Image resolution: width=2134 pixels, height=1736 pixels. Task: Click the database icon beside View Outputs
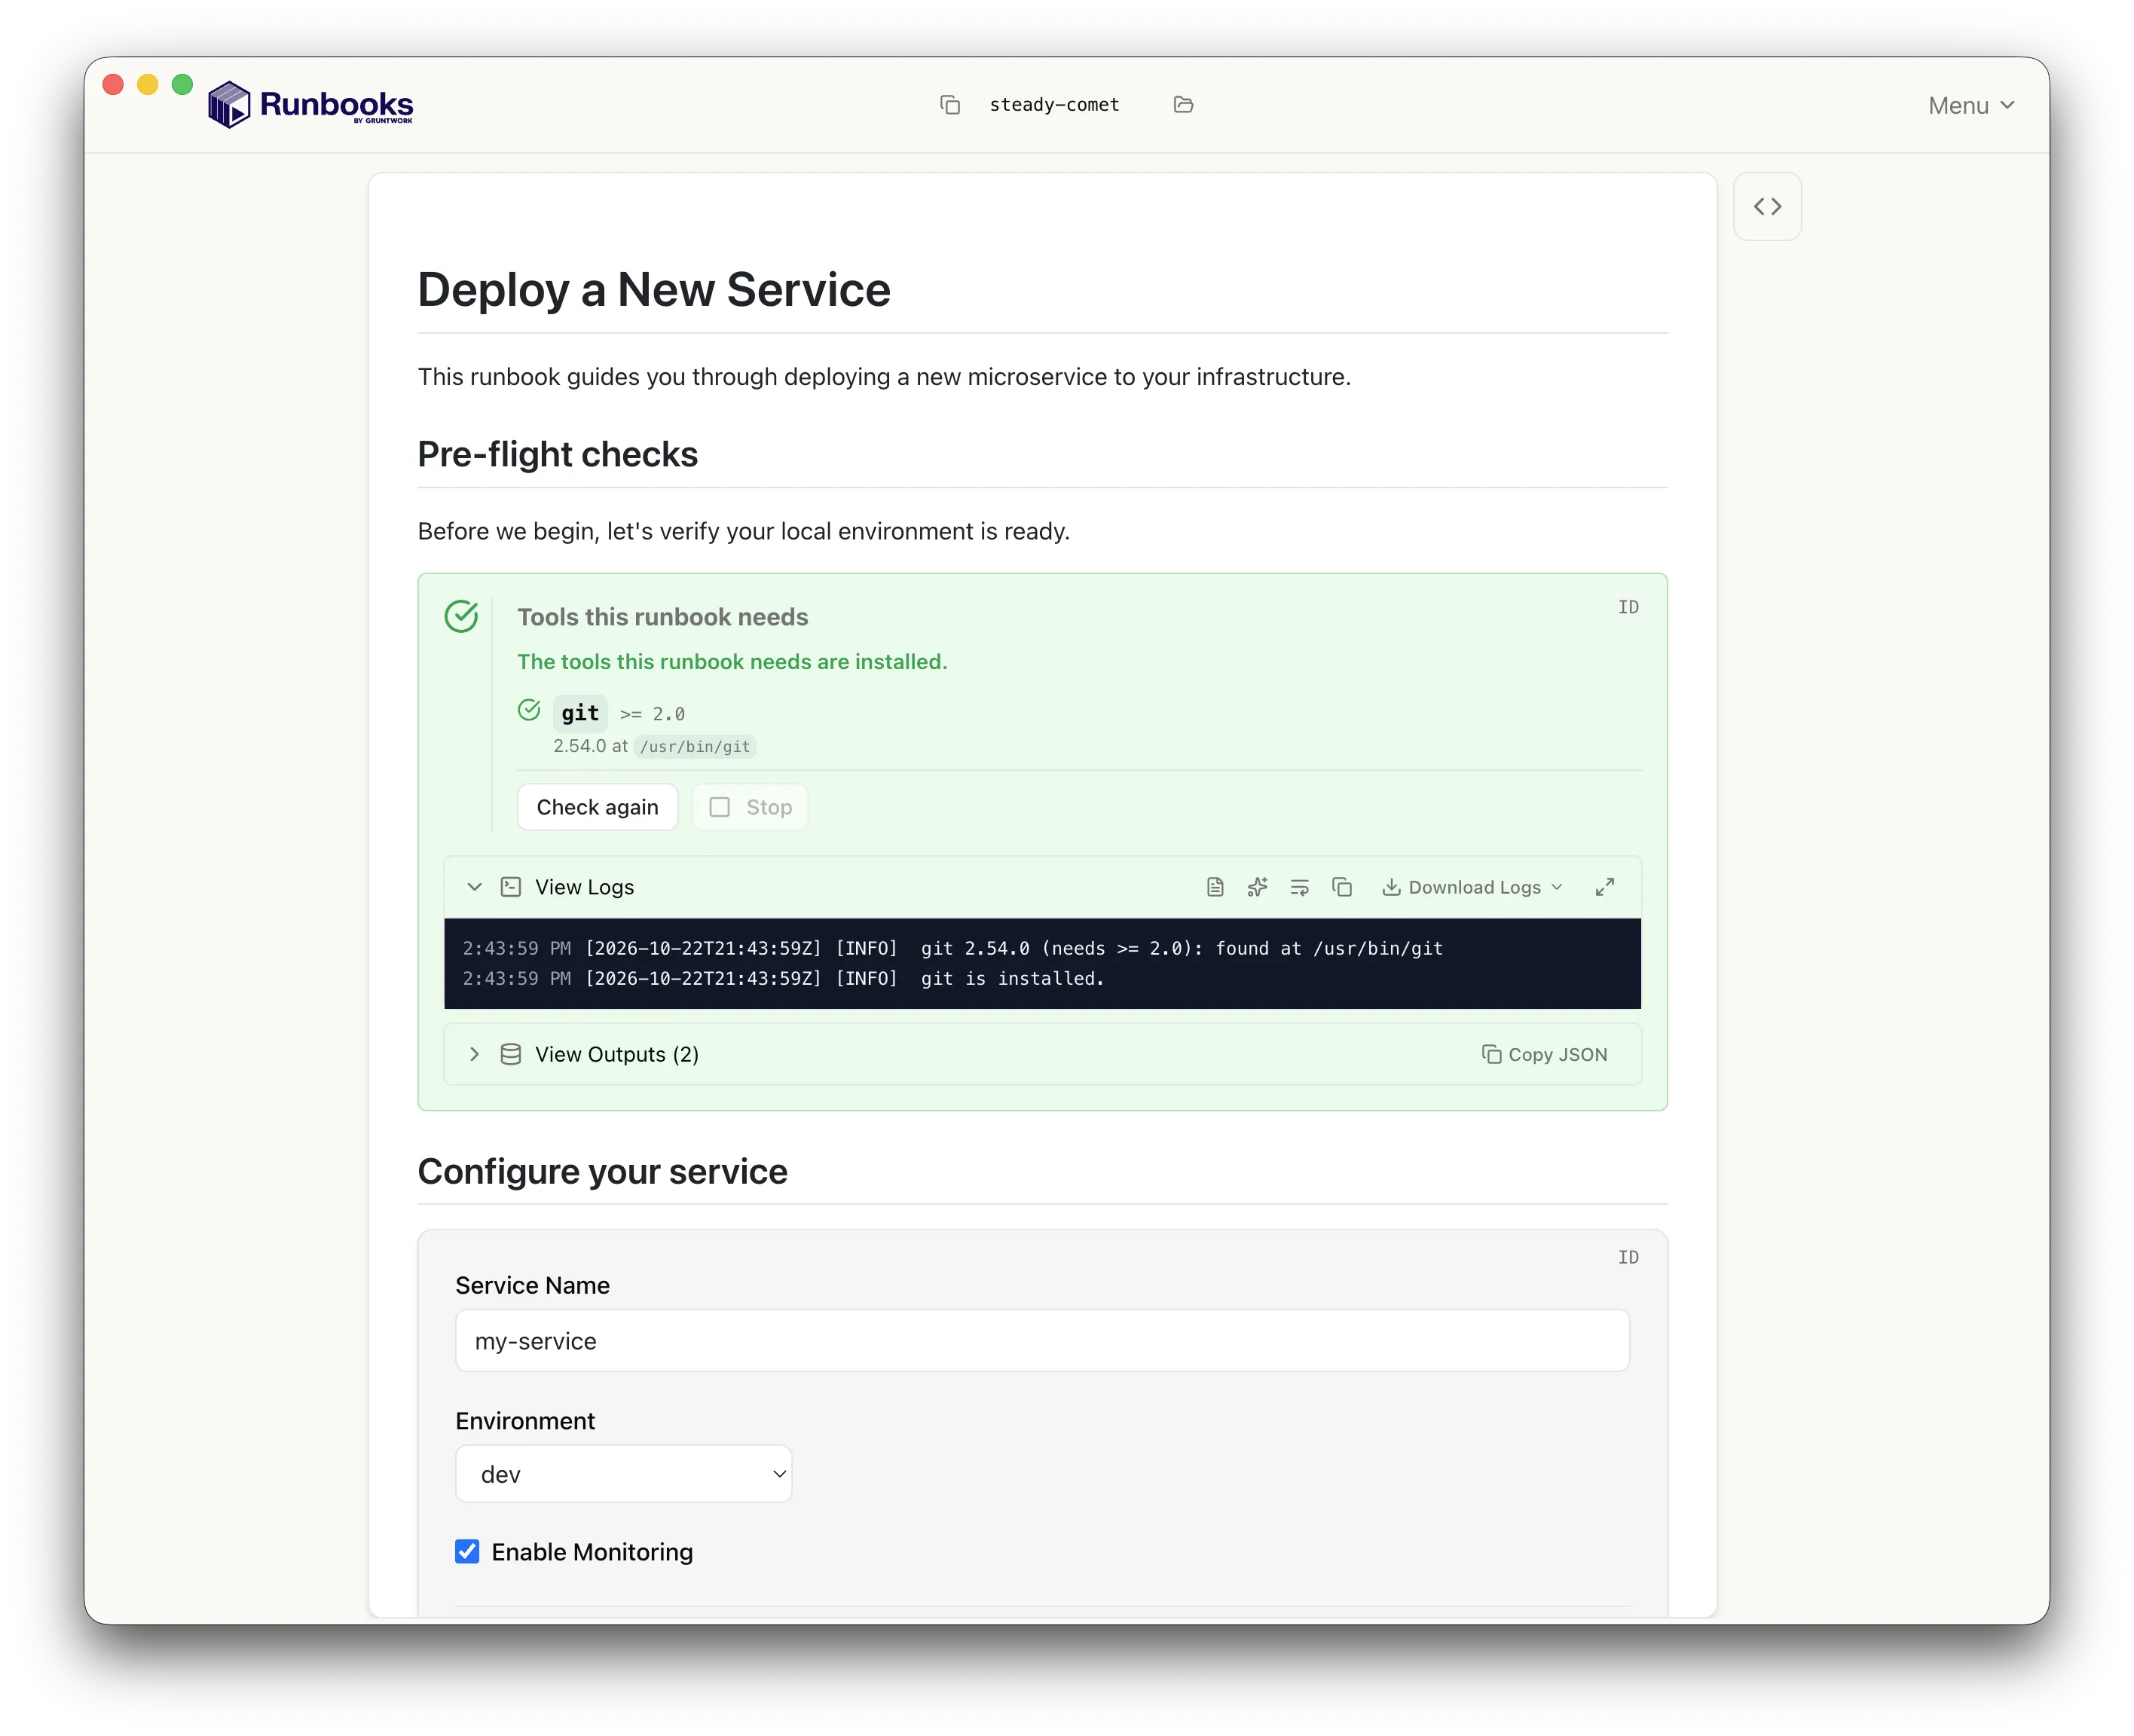coord(511,1054)
